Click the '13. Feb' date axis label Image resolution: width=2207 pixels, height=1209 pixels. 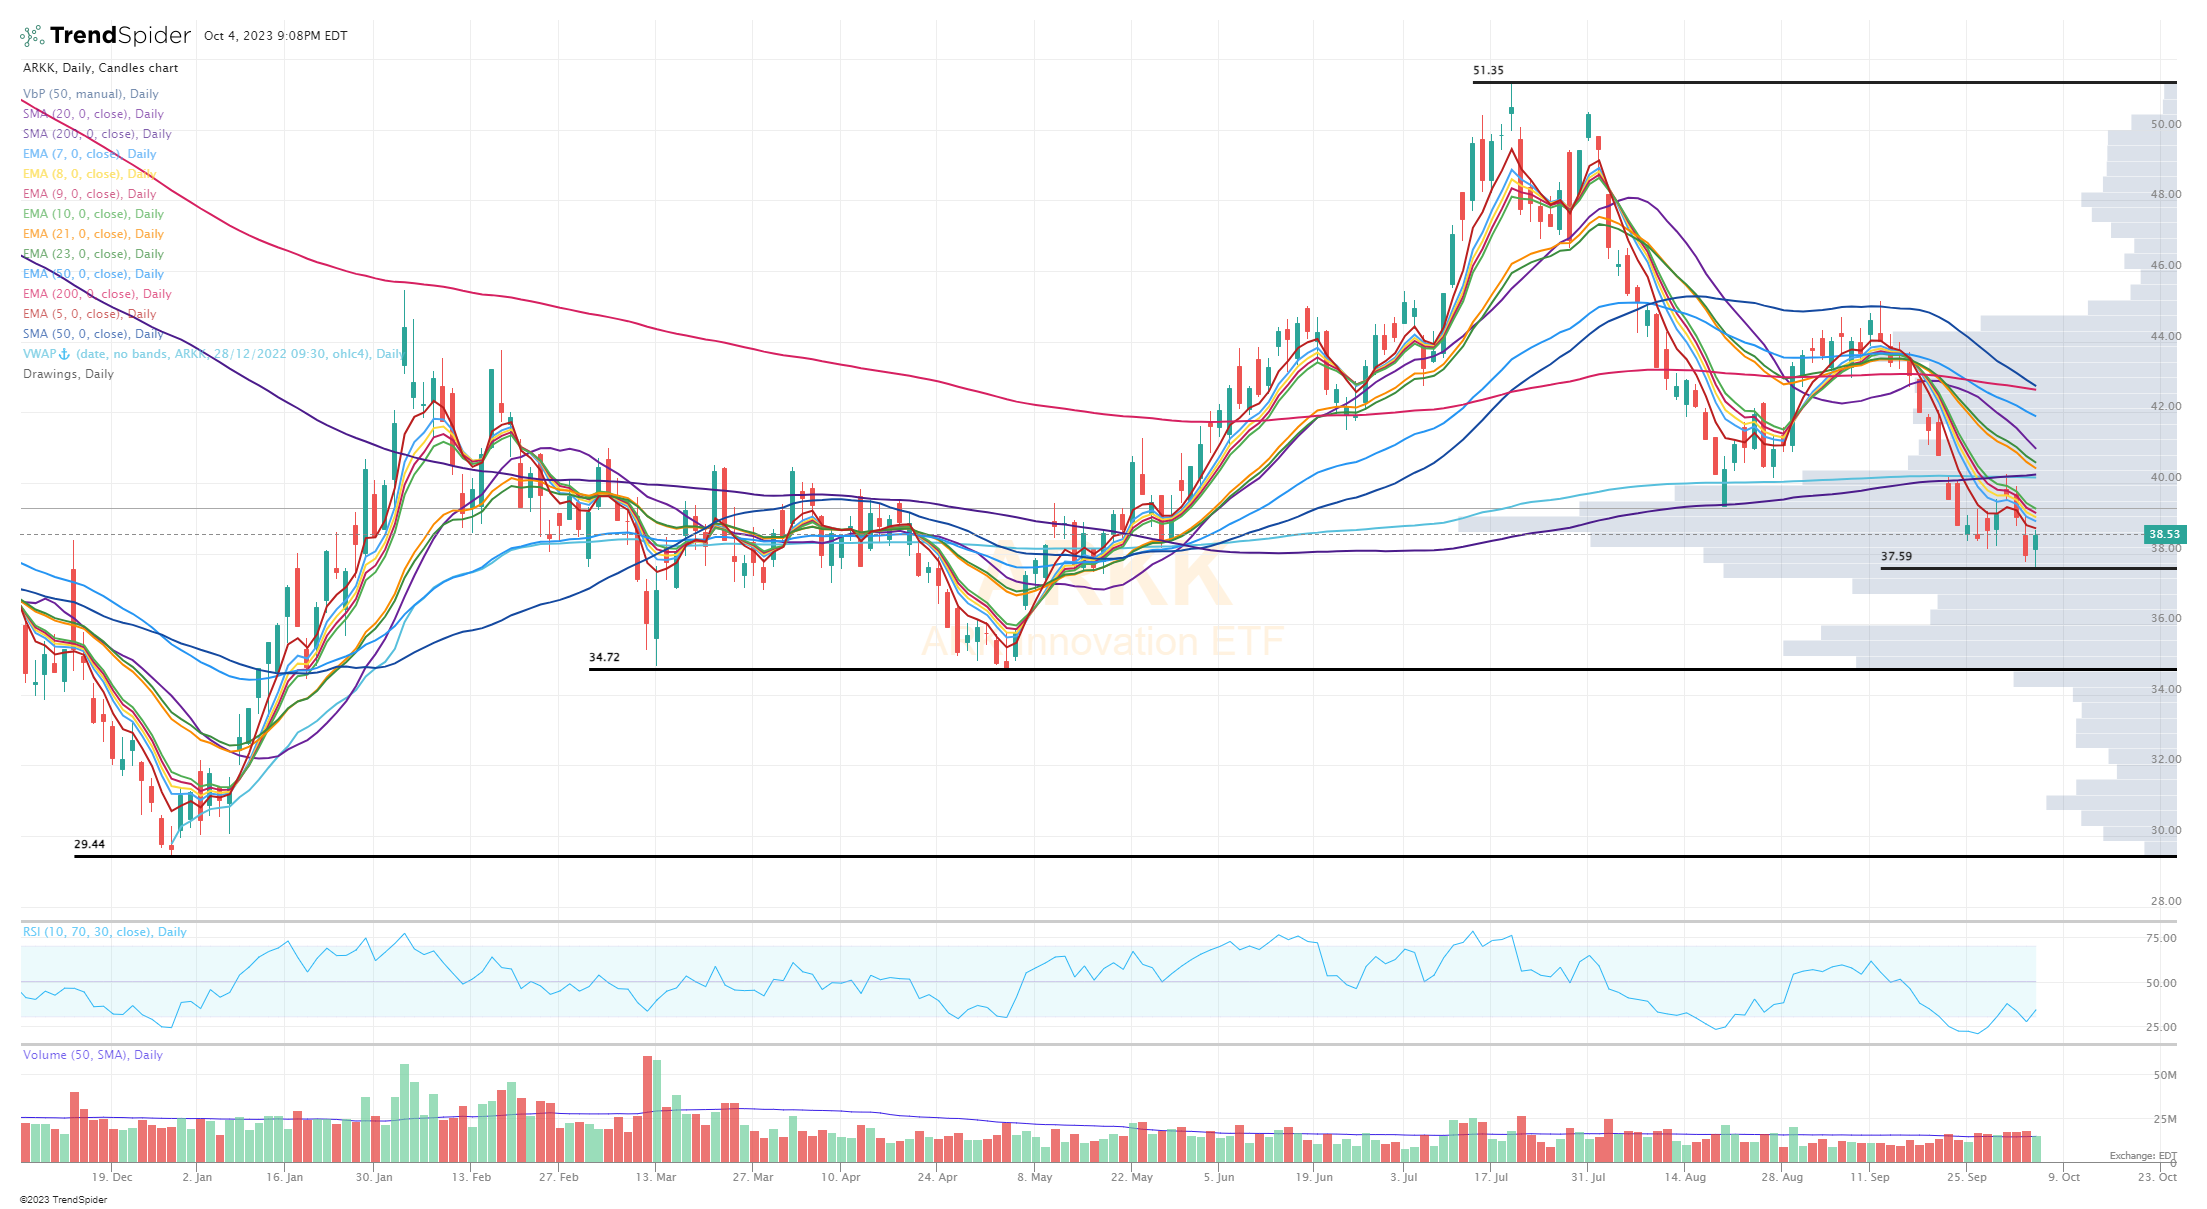[x=471, y=1178]
